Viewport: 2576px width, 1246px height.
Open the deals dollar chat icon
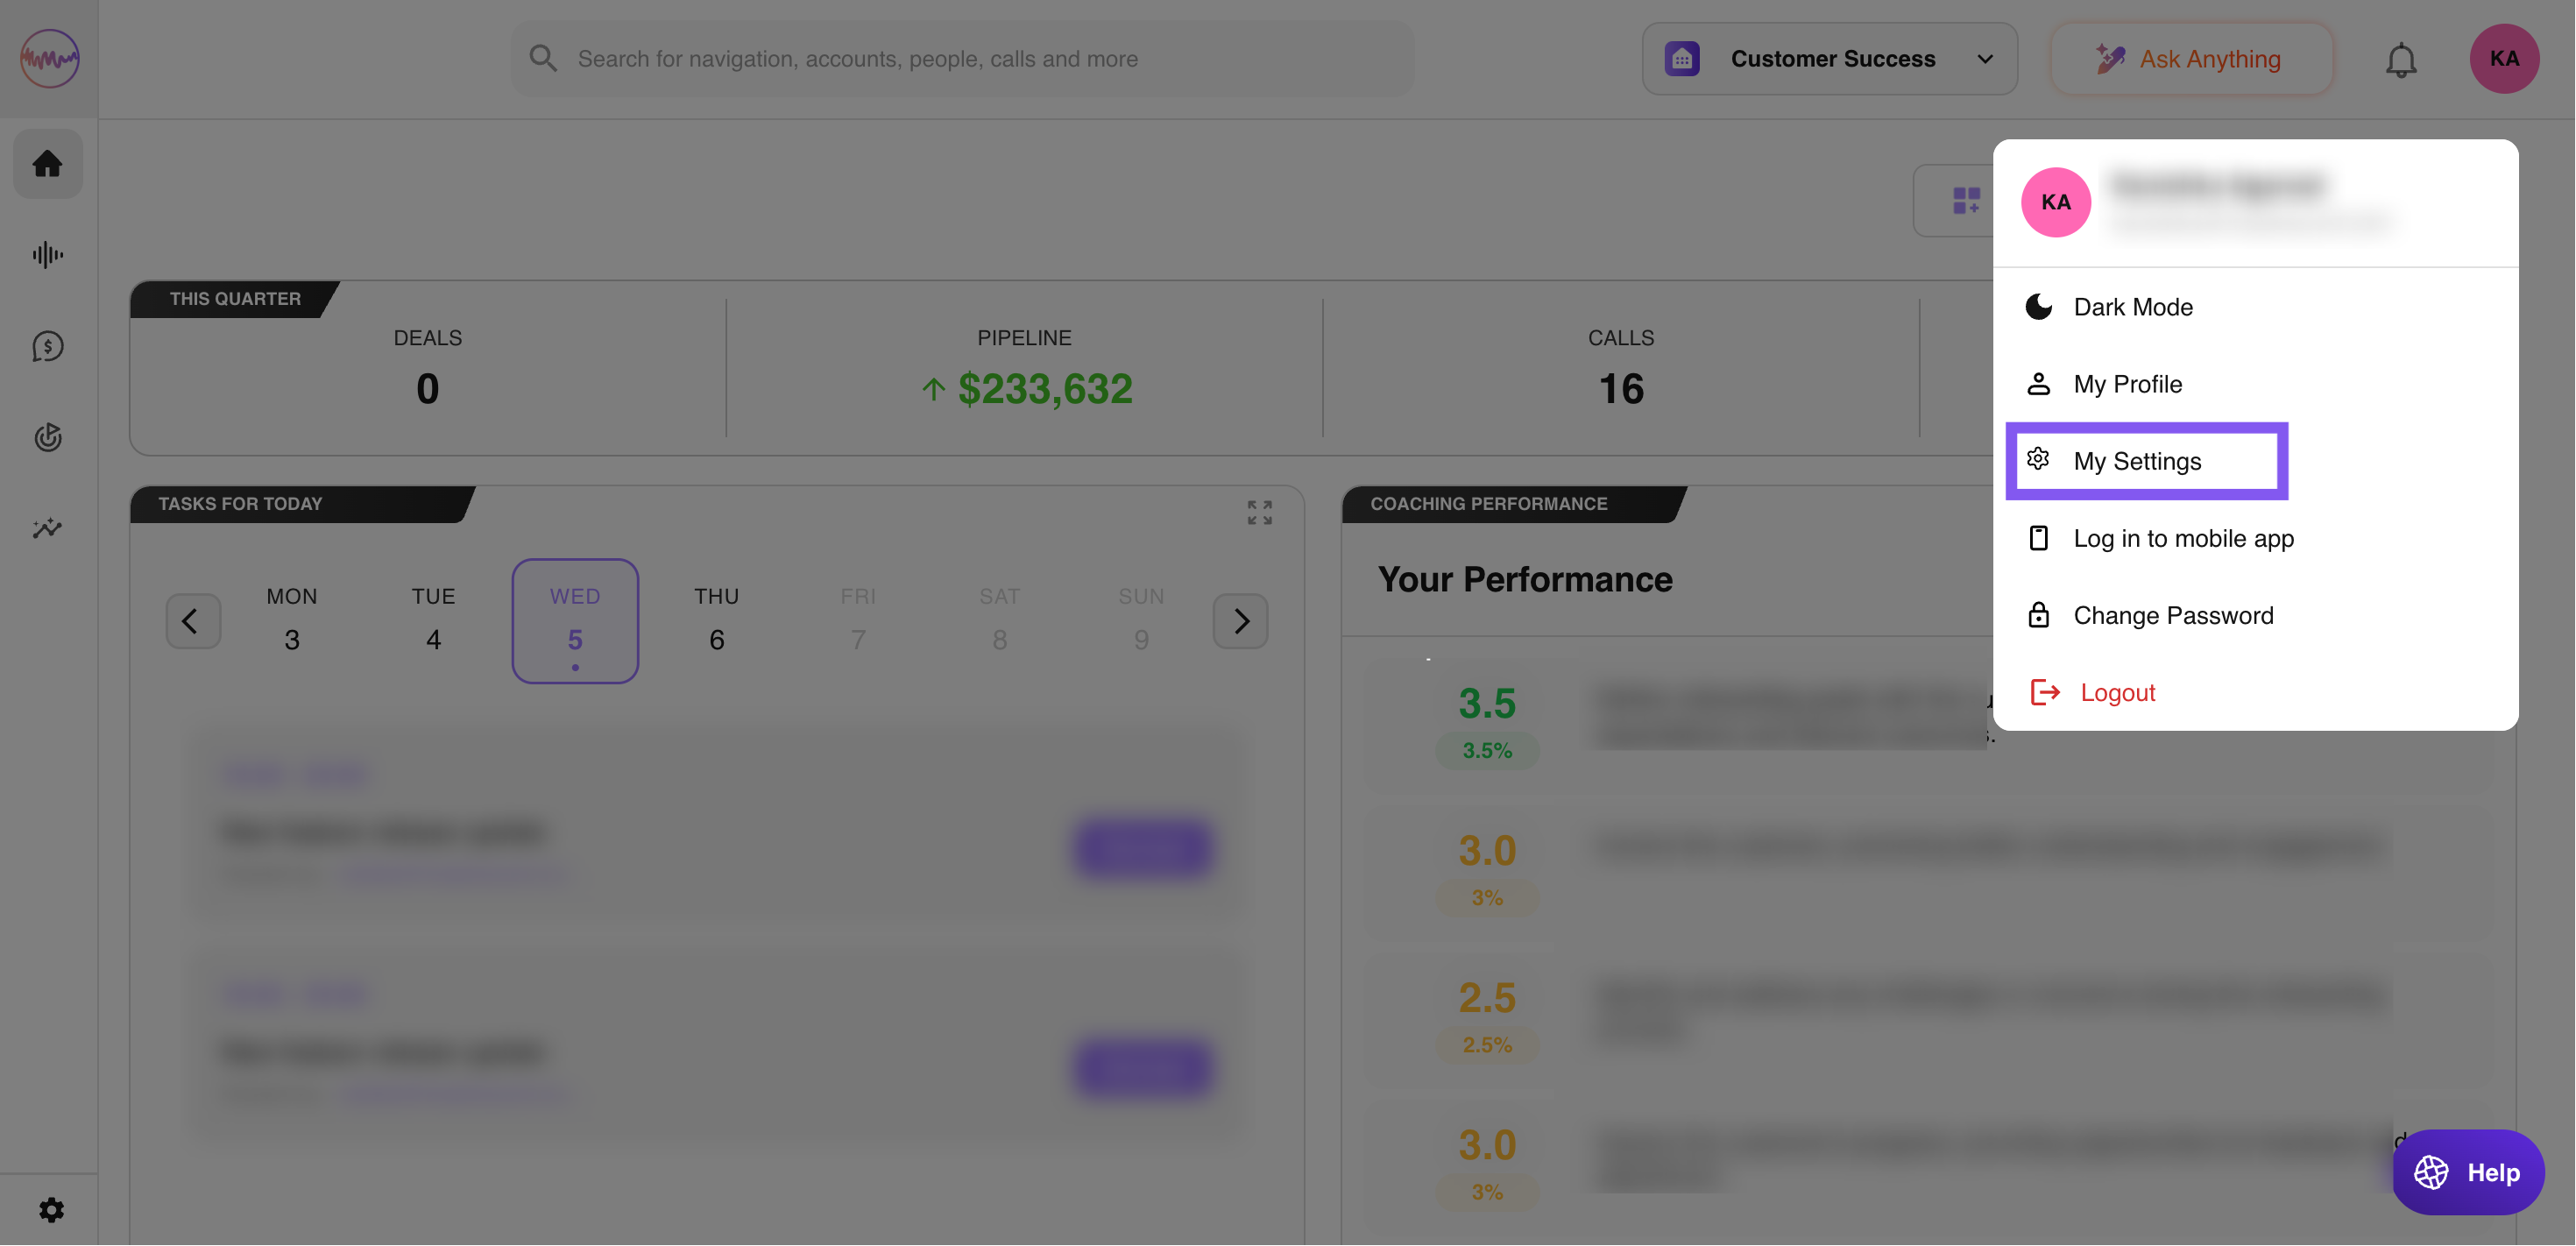[x=47, y=347]
